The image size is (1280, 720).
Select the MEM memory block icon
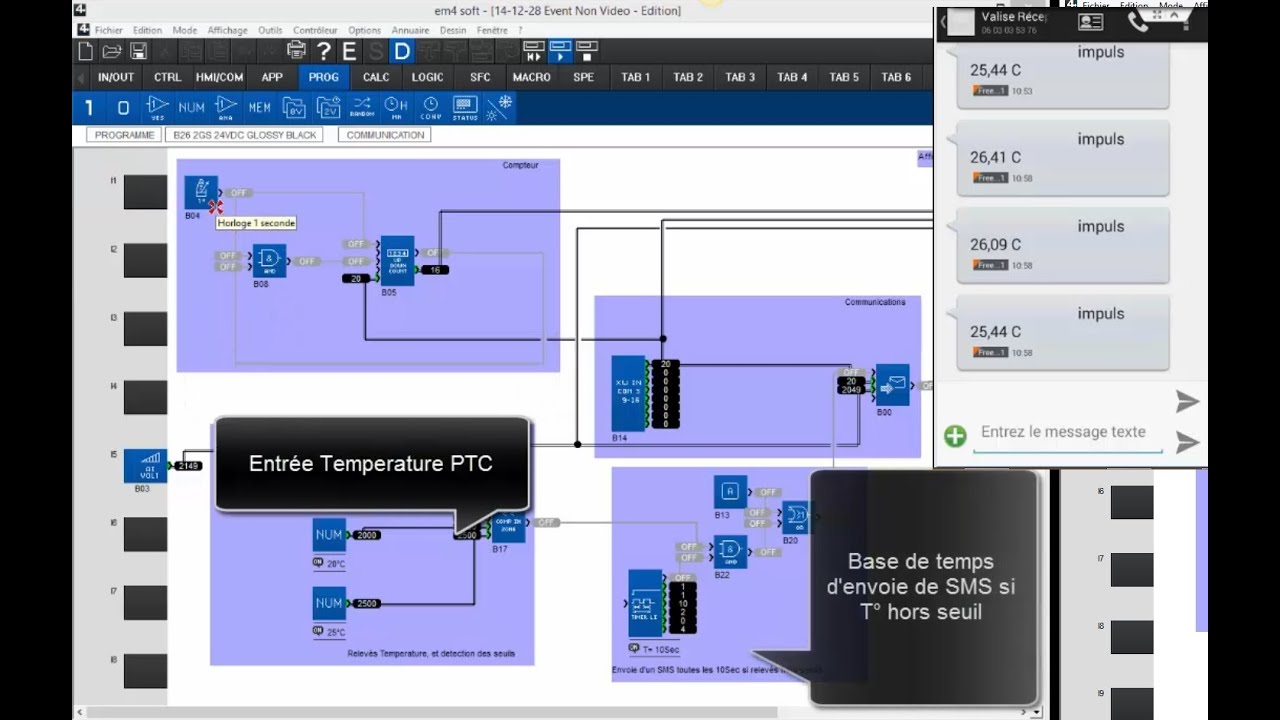tap(260, 107)
